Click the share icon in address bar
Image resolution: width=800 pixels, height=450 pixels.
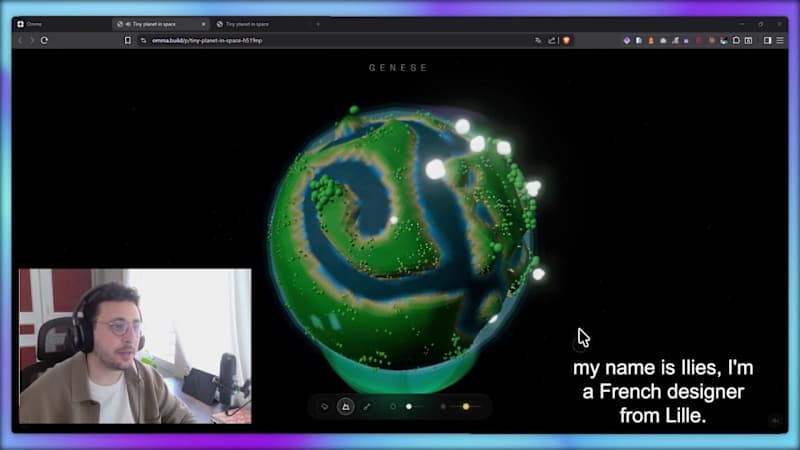pyautogui.click(x=552, y=40)
